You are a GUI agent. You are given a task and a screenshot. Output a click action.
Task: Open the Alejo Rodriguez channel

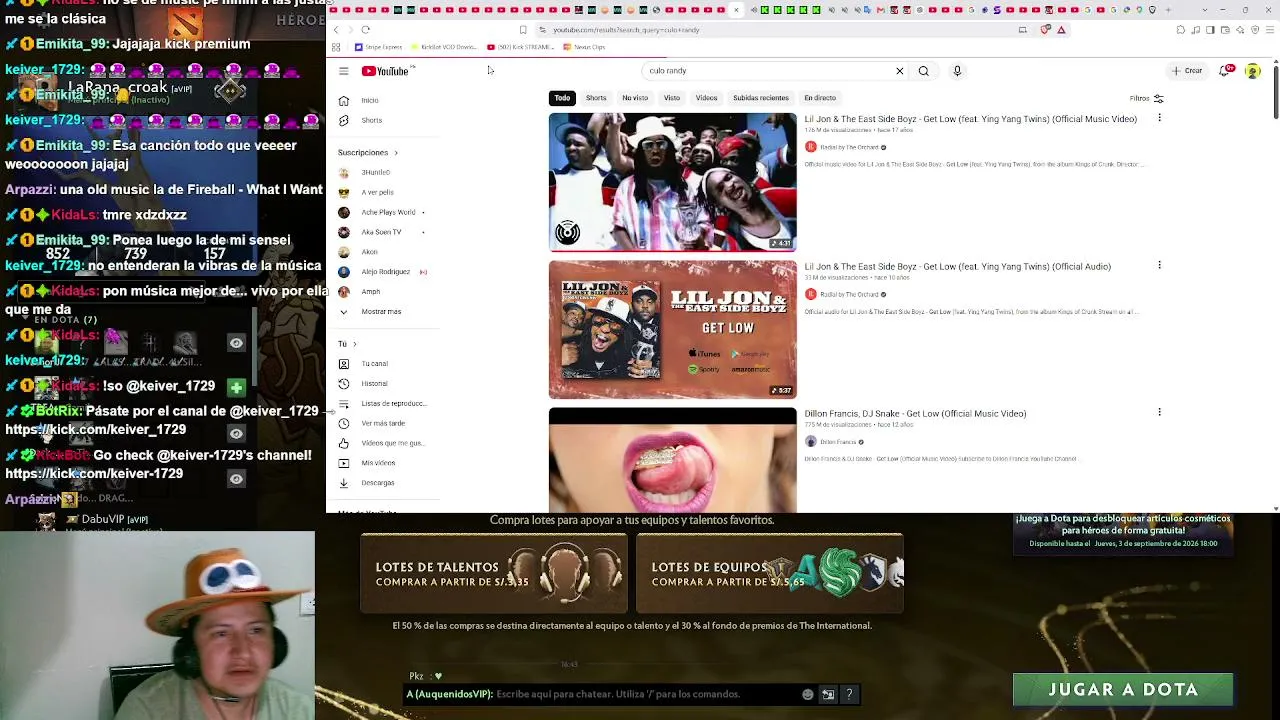click(384, 272)
